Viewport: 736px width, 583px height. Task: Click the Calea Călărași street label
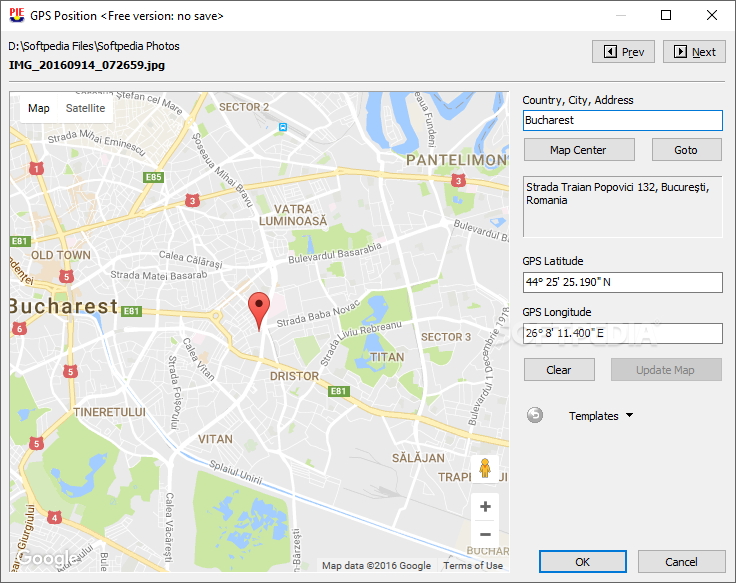click(x=191, y=259)
